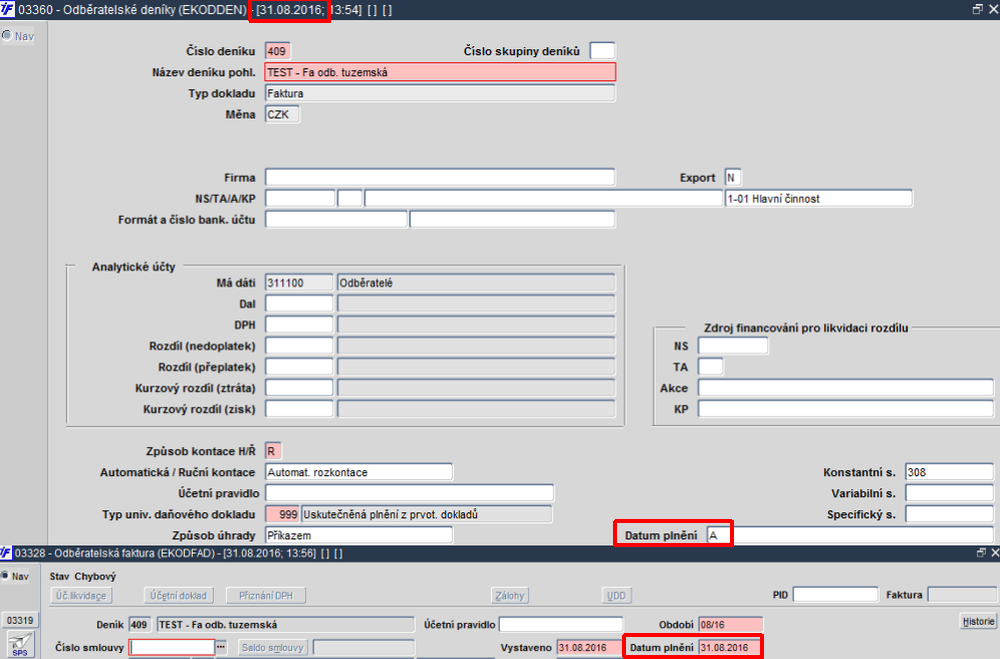
Task: Click the Specifický s. field
Action: [949, 514]
